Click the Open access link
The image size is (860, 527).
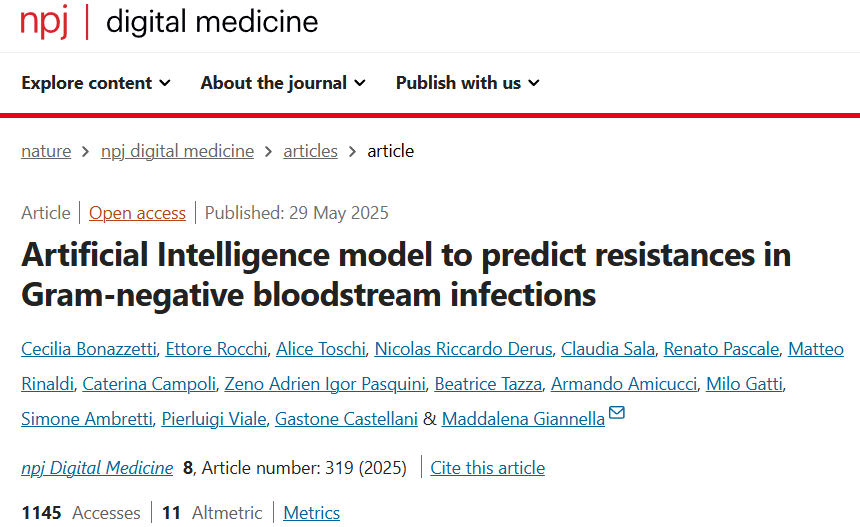[137, 213]
